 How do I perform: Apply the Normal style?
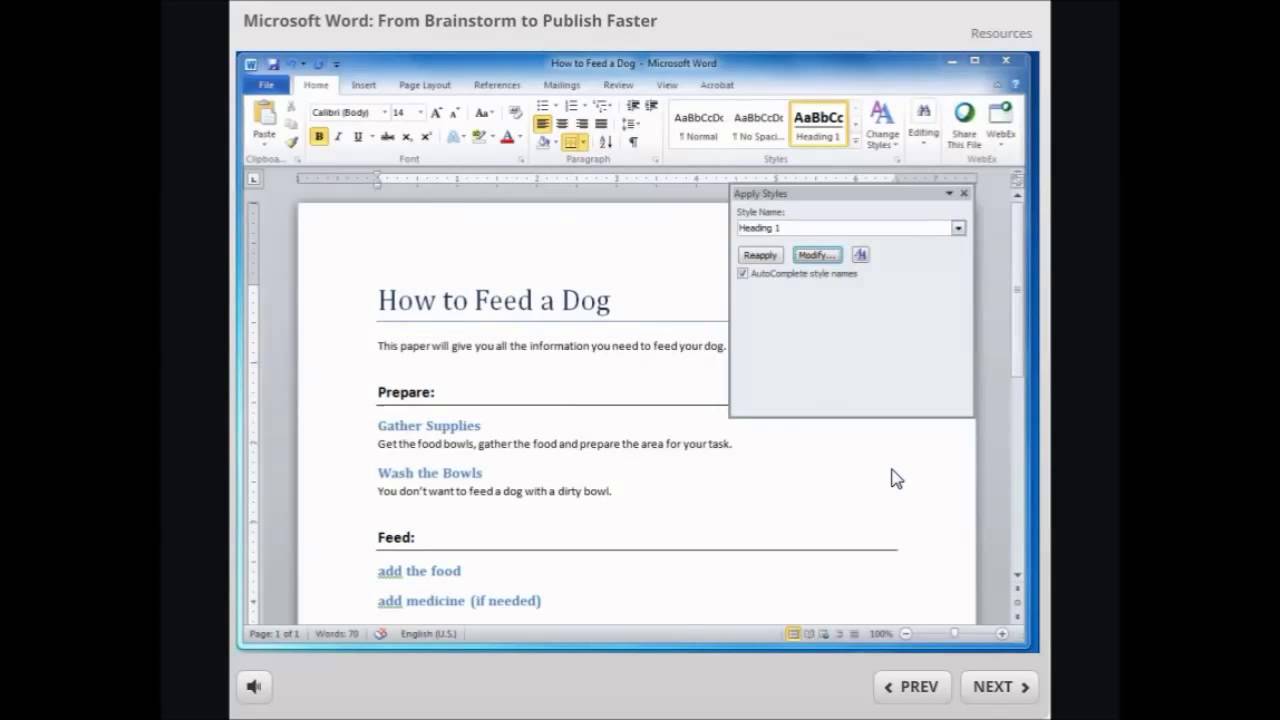pos(698,125)
